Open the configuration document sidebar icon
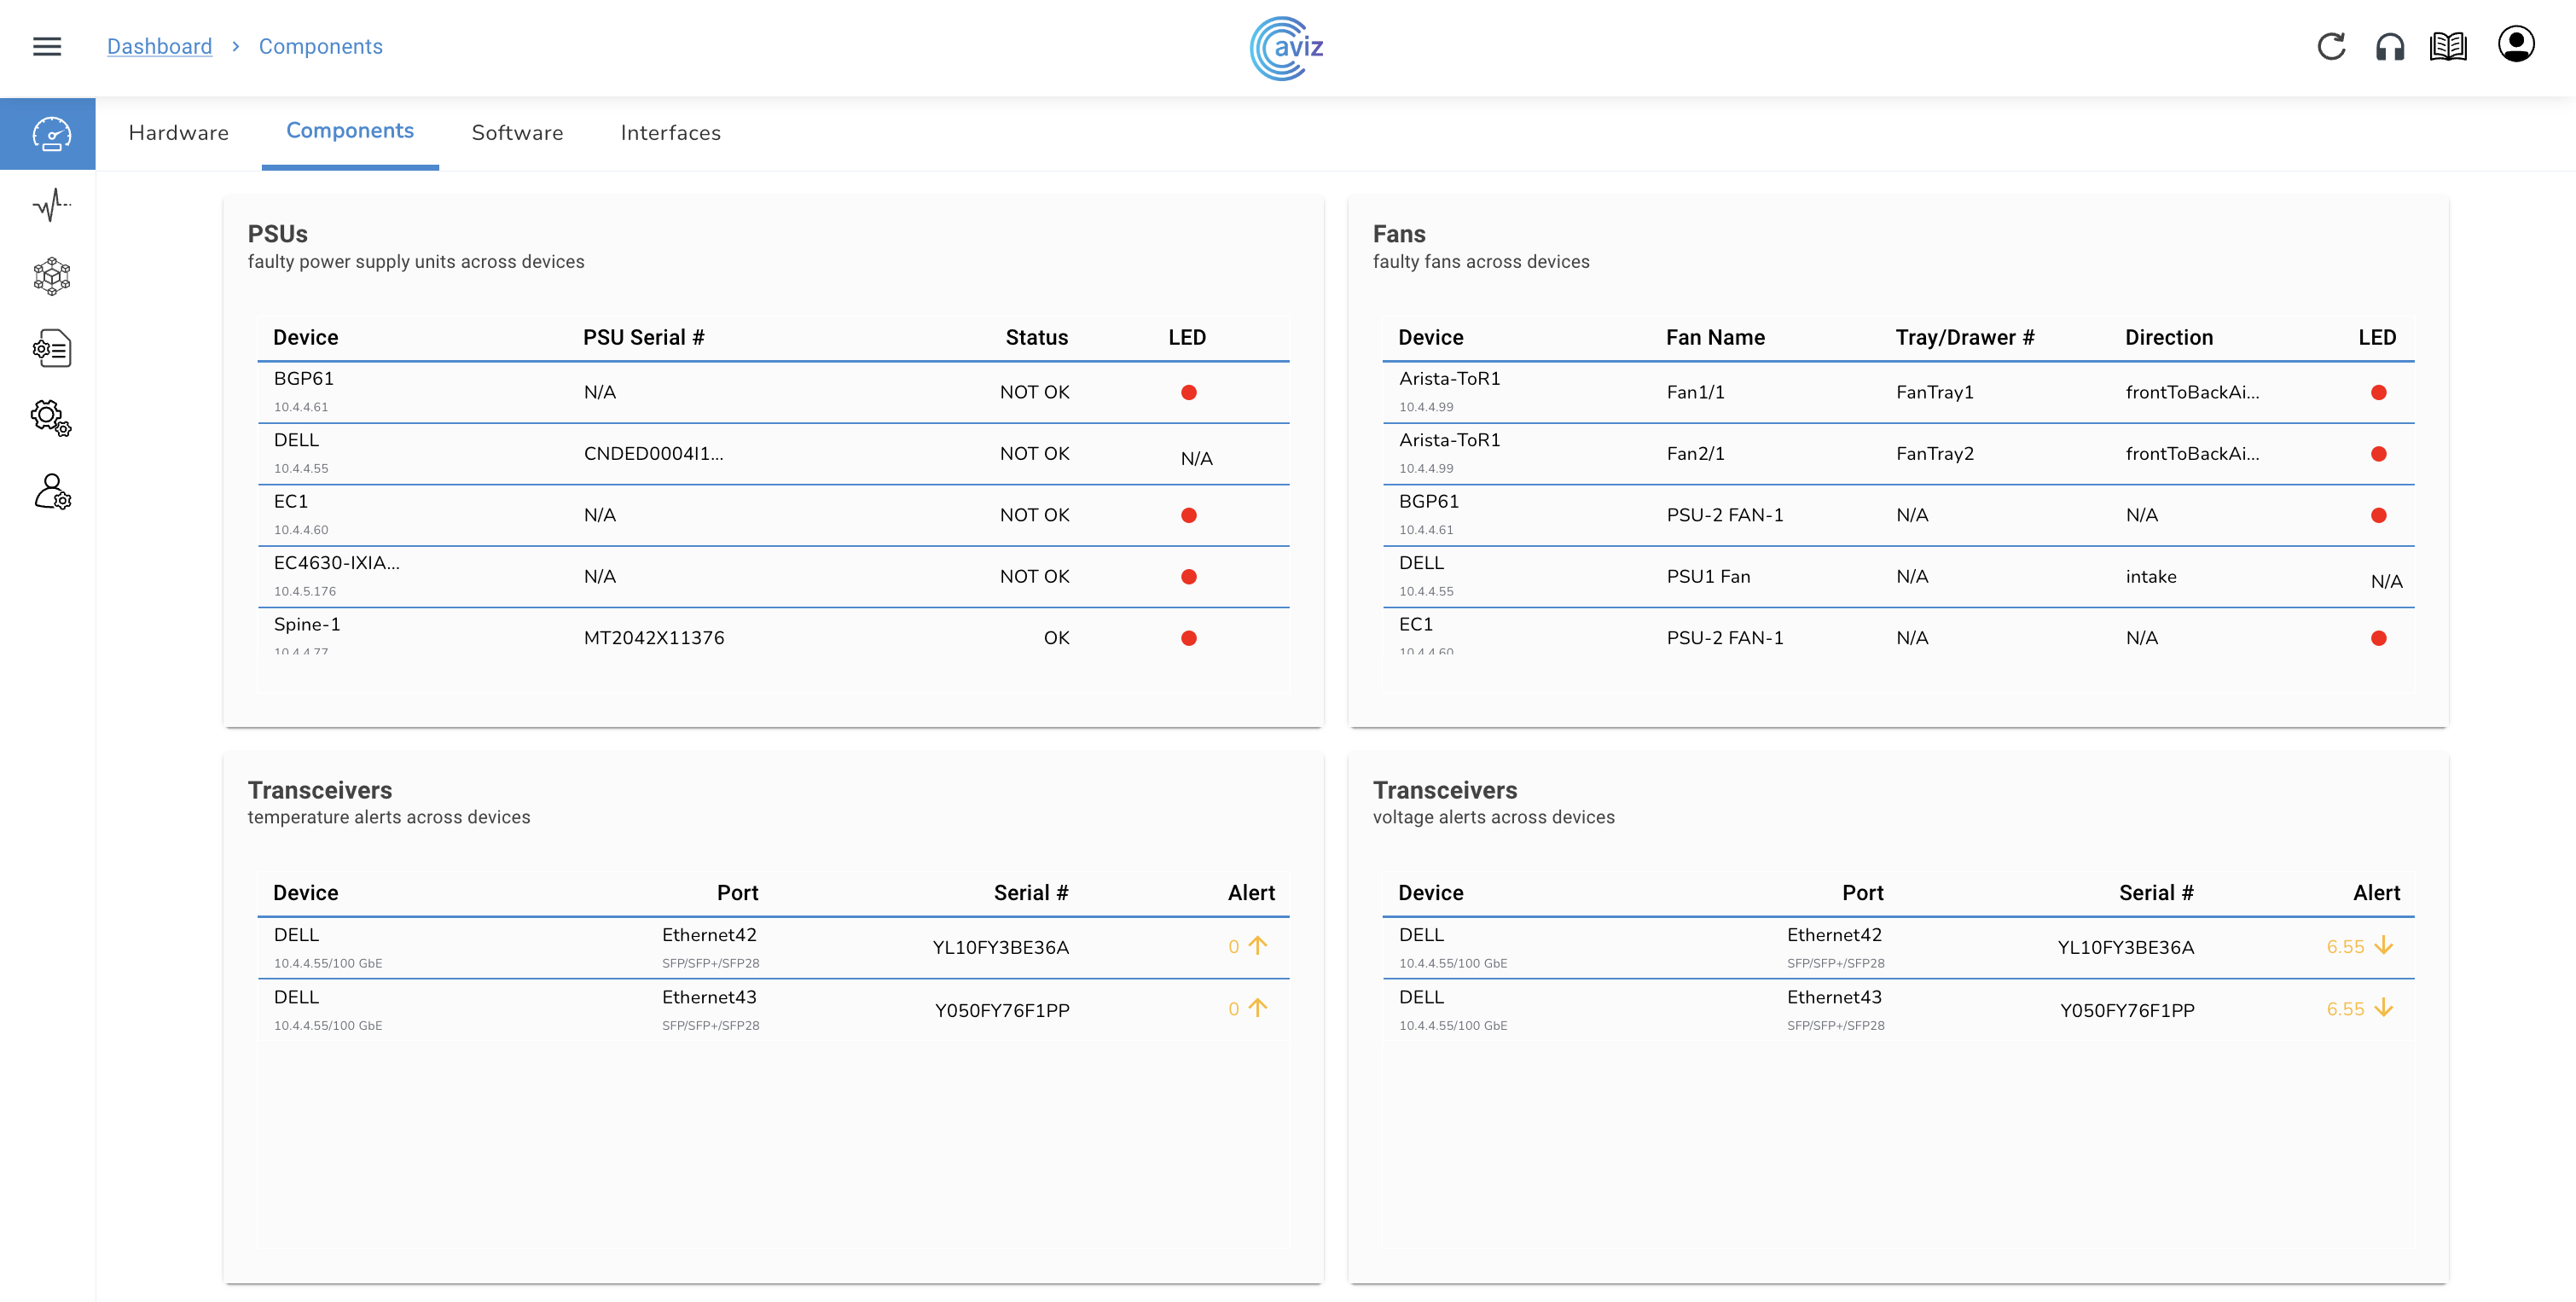2576x1302 pixels. pyautogui.click(x=51, y=348)
